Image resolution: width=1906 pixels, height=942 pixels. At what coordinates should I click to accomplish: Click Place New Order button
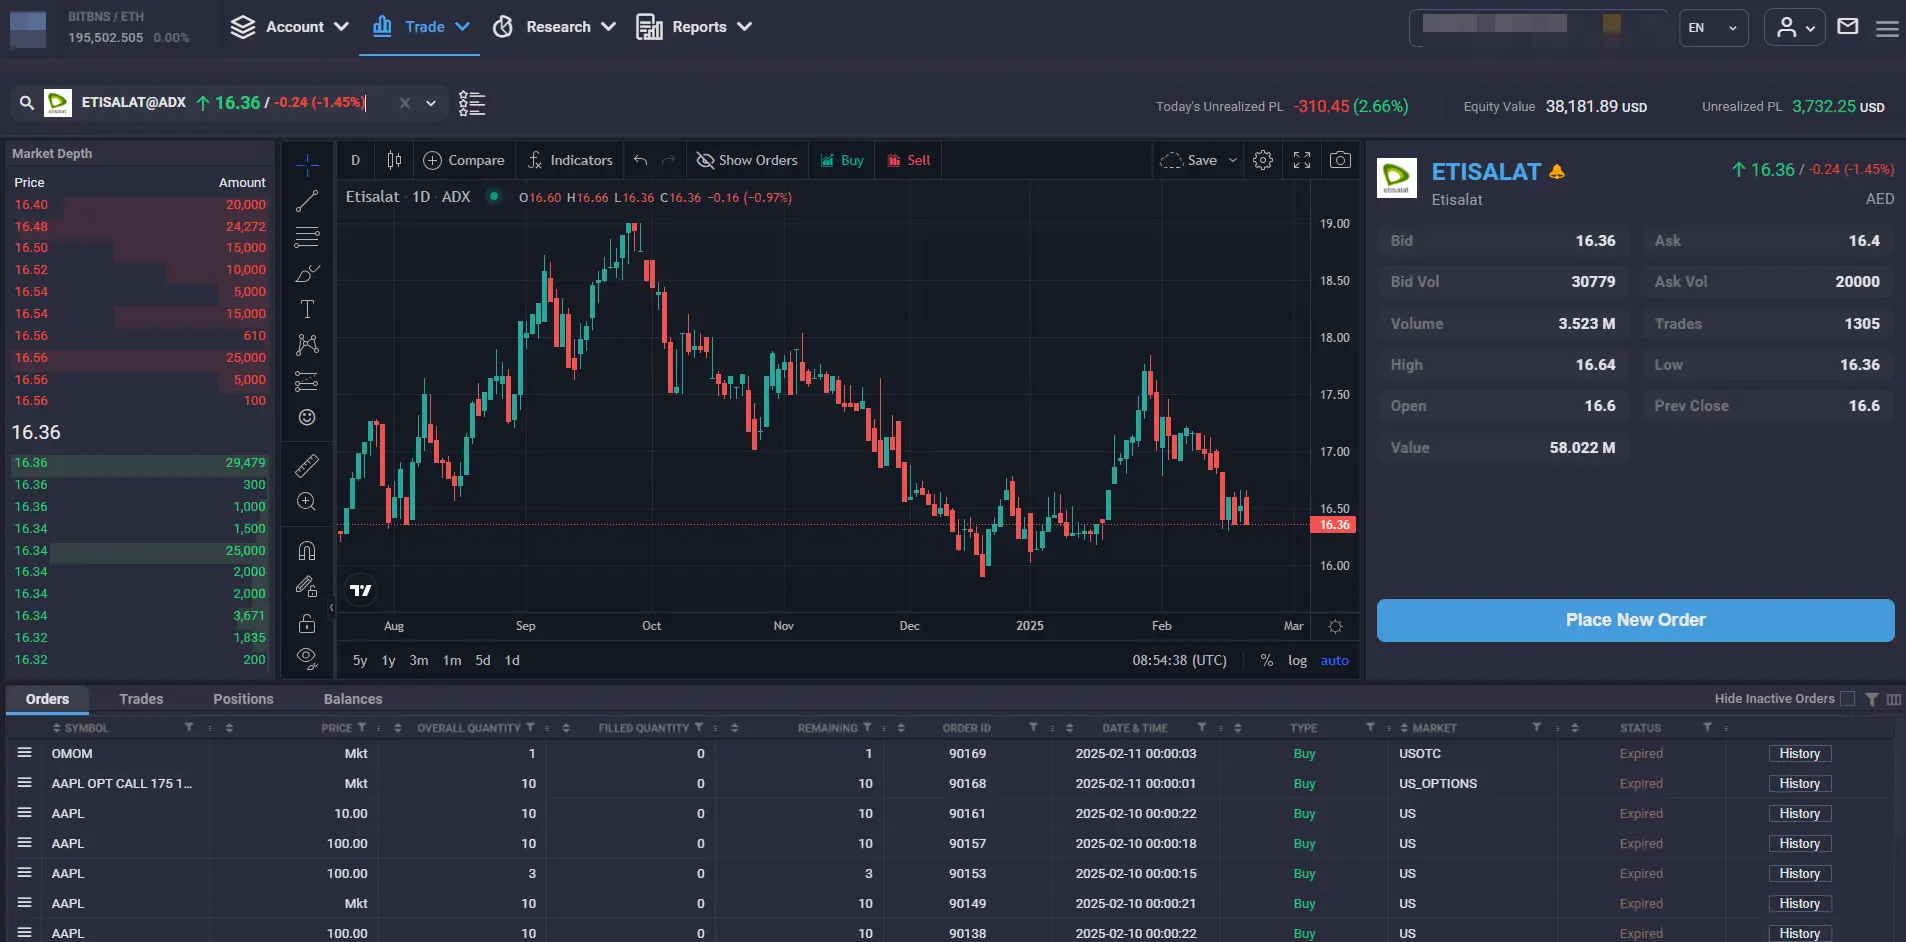pyautogui.click(x=1635, y=620)
